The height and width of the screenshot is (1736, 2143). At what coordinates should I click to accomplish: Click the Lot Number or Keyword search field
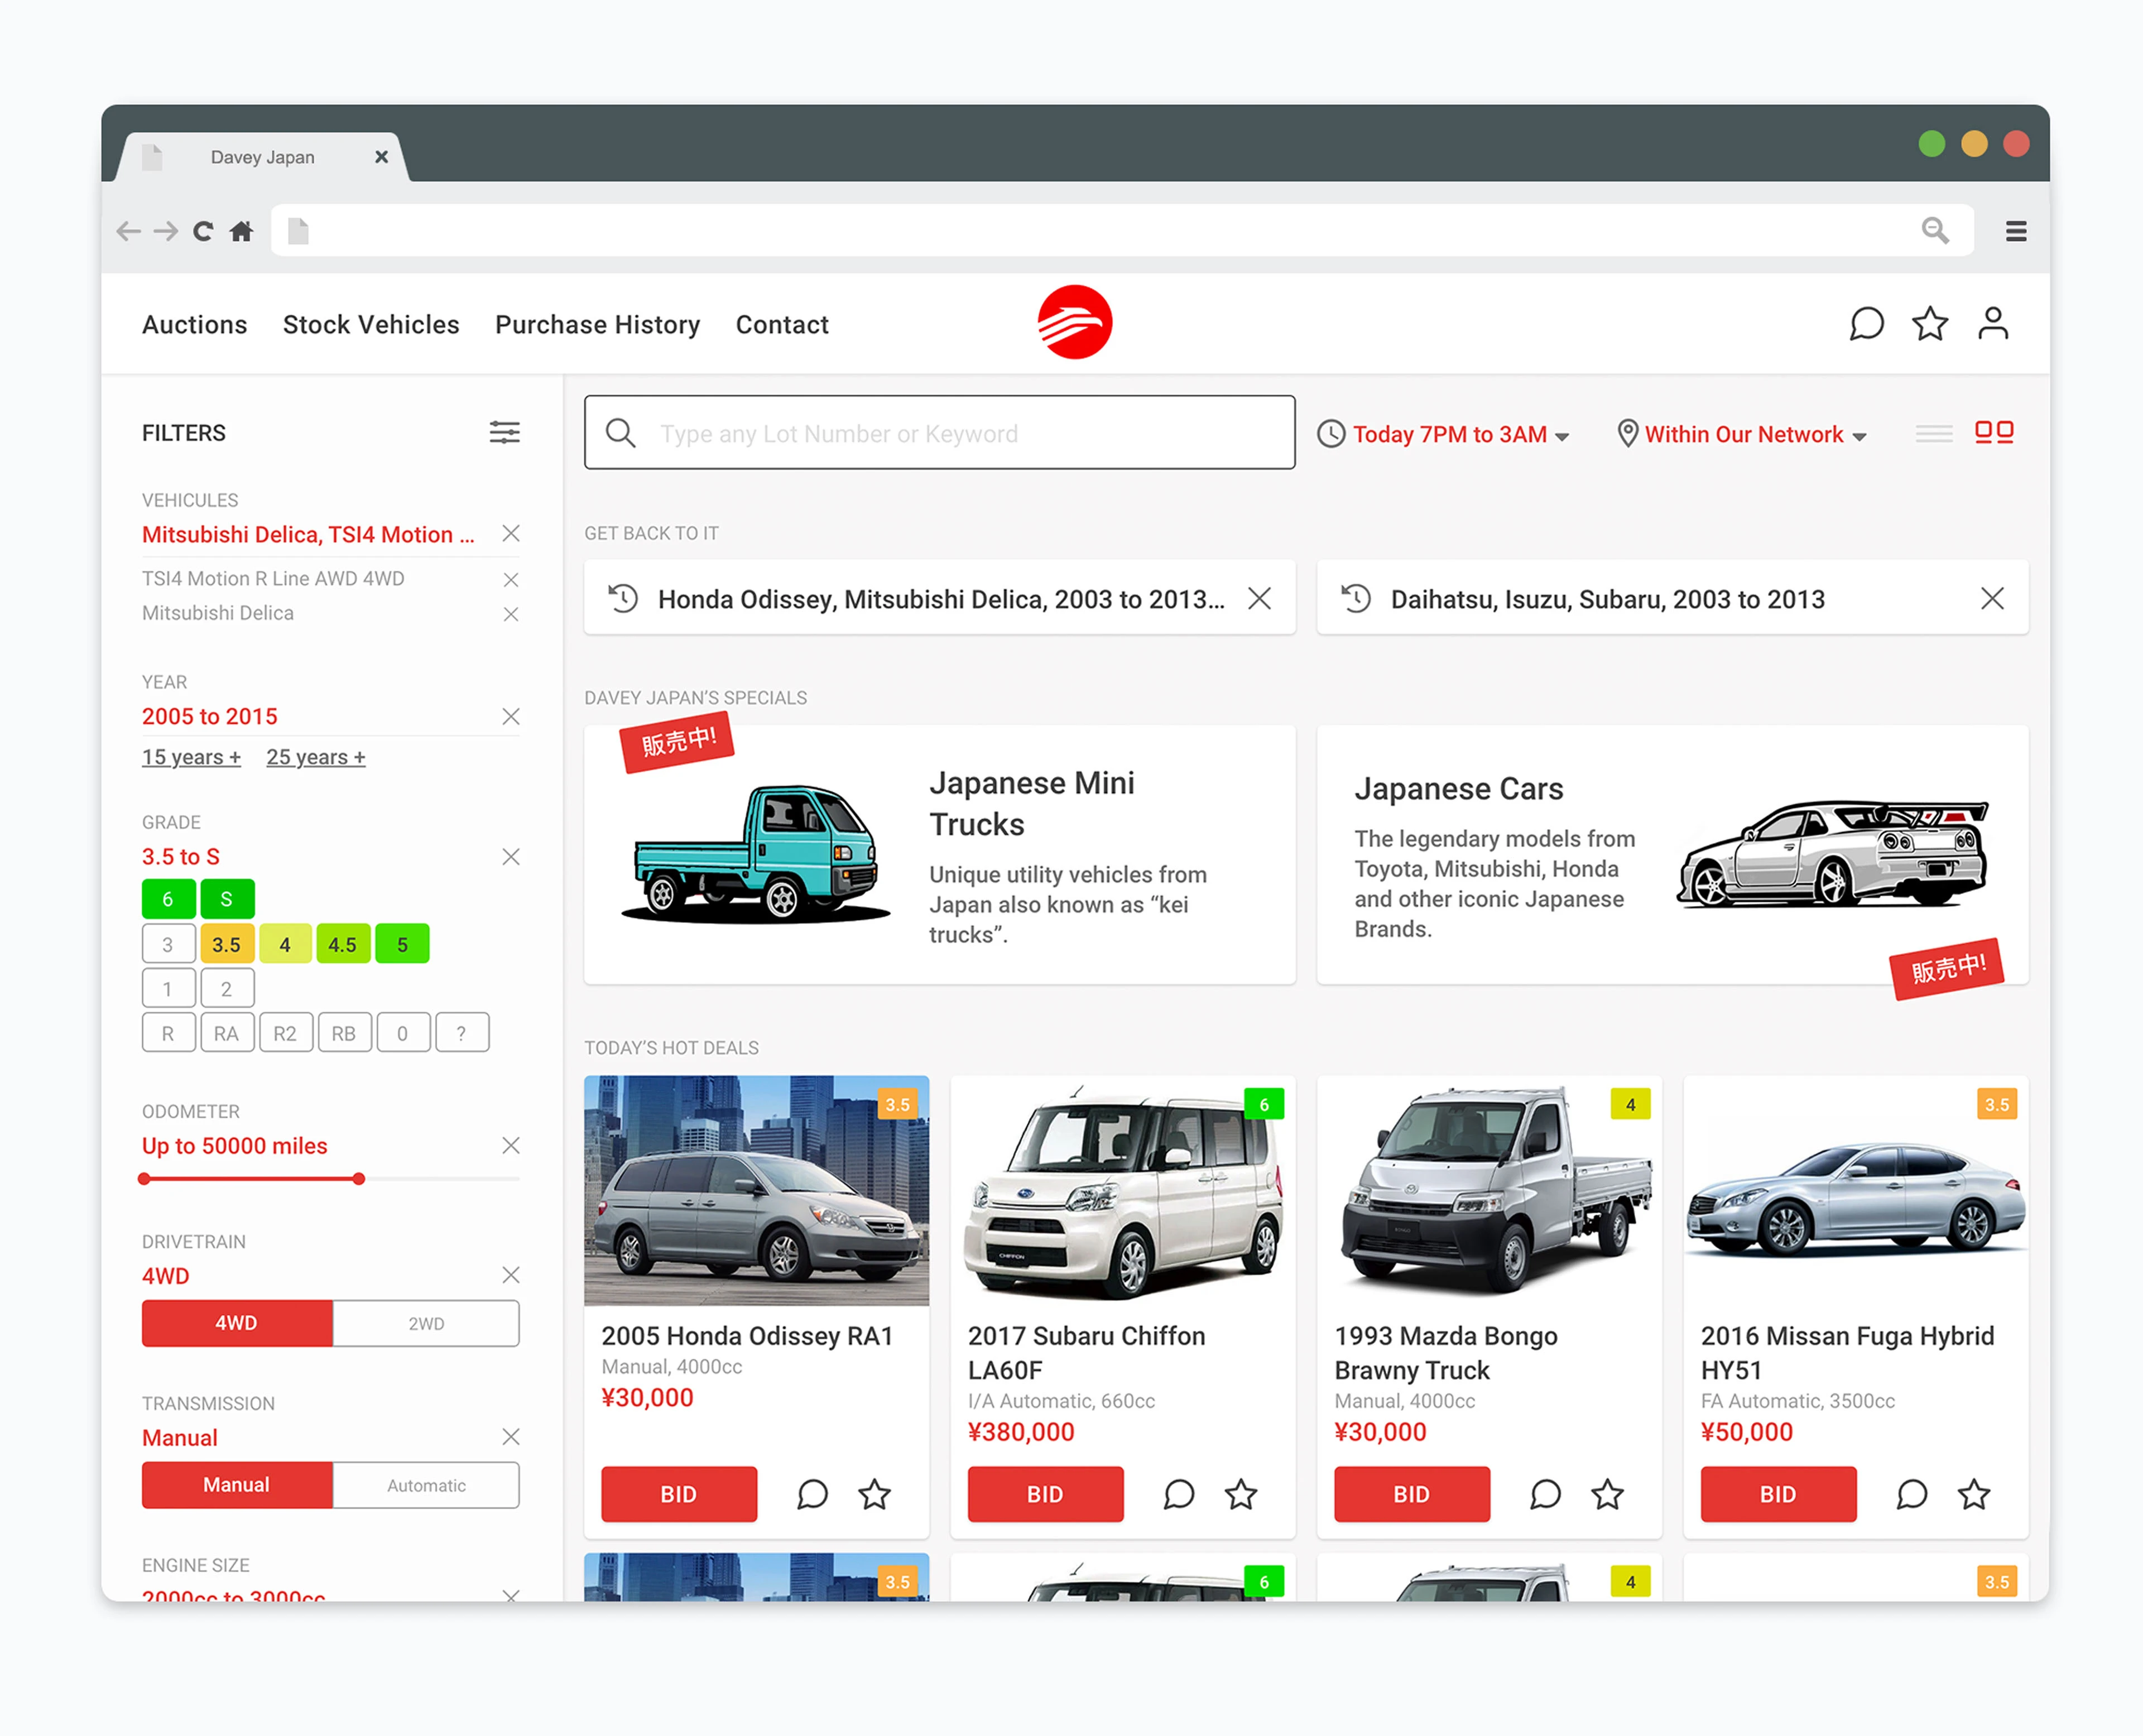point(940,433)
